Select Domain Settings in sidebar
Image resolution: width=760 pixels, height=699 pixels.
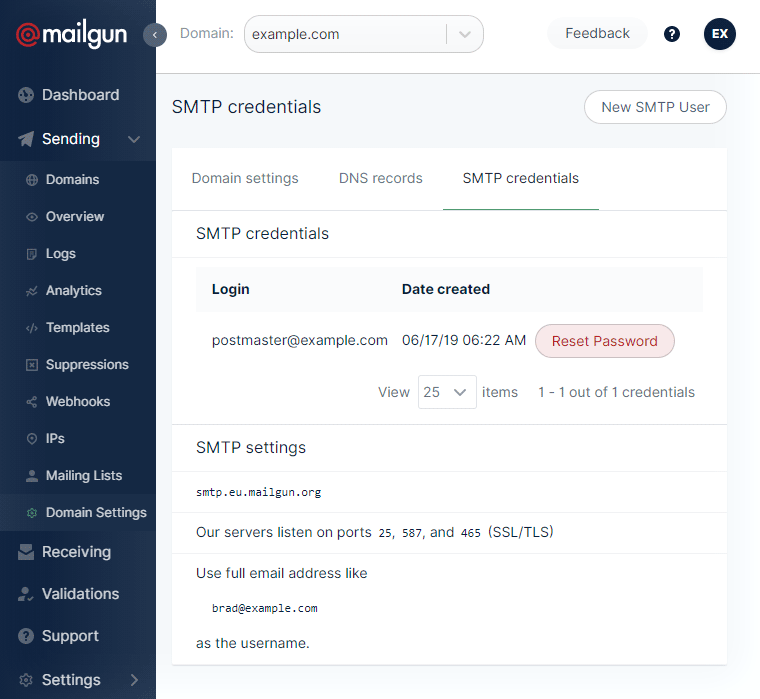(96, 513)
